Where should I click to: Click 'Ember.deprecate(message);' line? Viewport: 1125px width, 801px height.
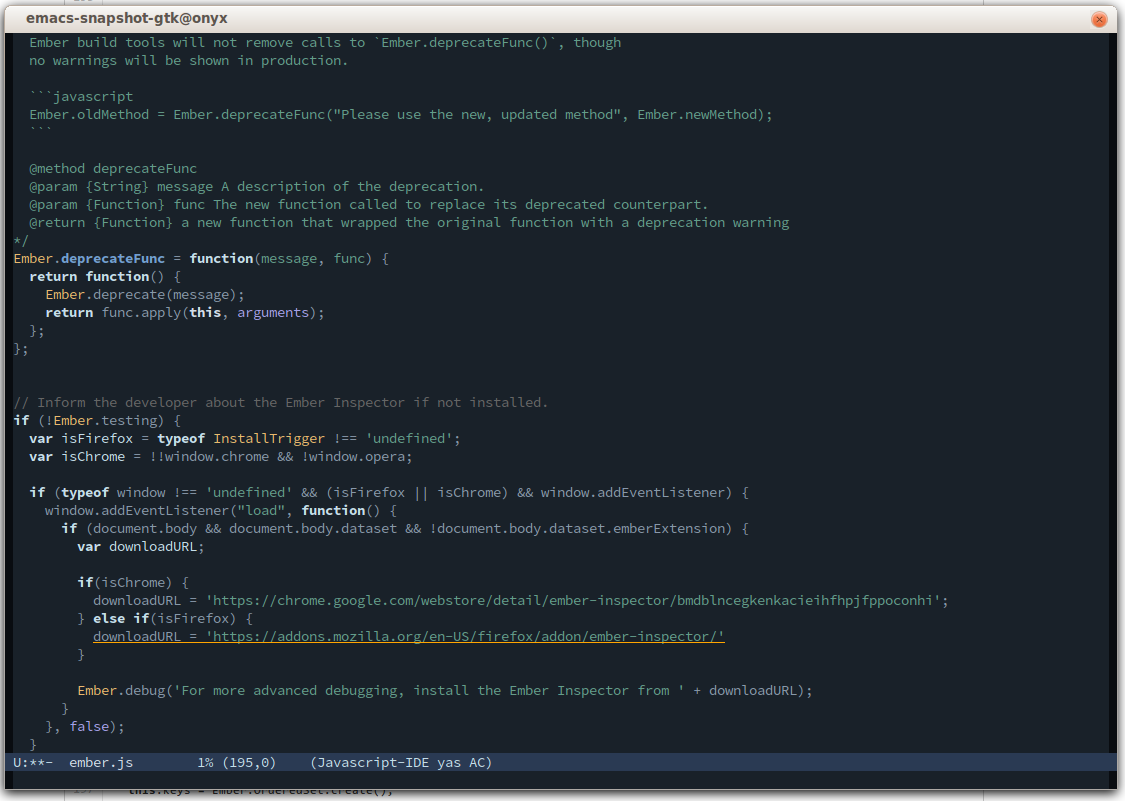pos(144,294)
